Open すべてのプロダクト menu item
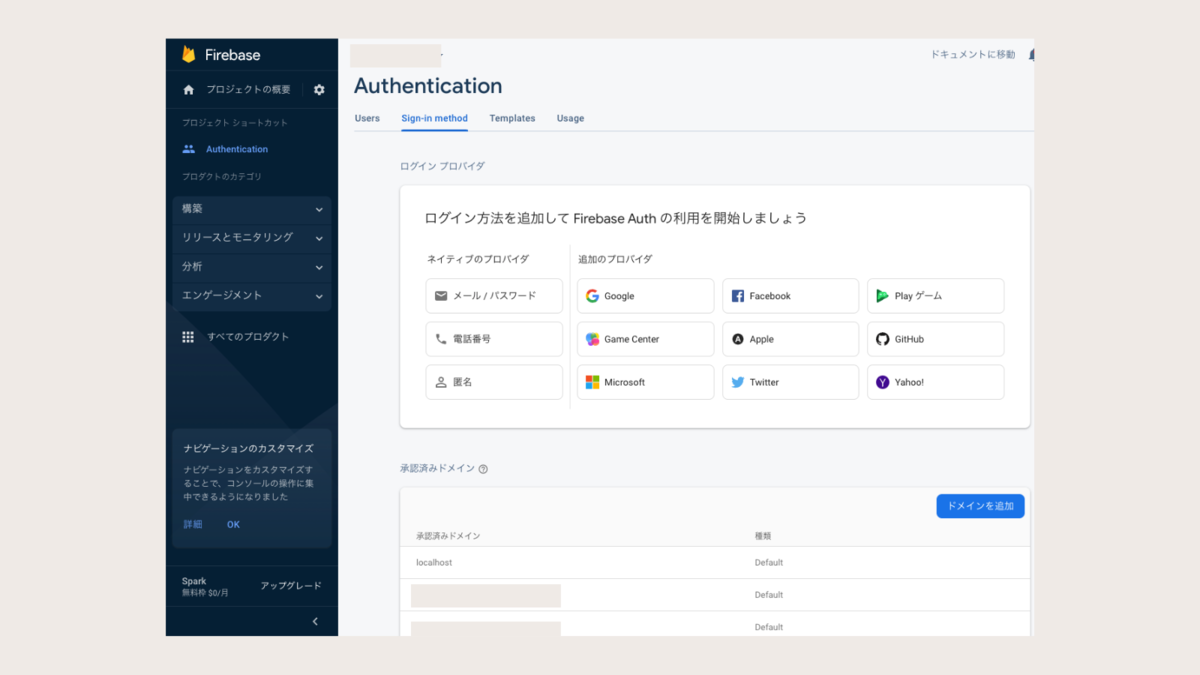The height and width of the screenshot is (675, 1200). [x=248, y=337]
